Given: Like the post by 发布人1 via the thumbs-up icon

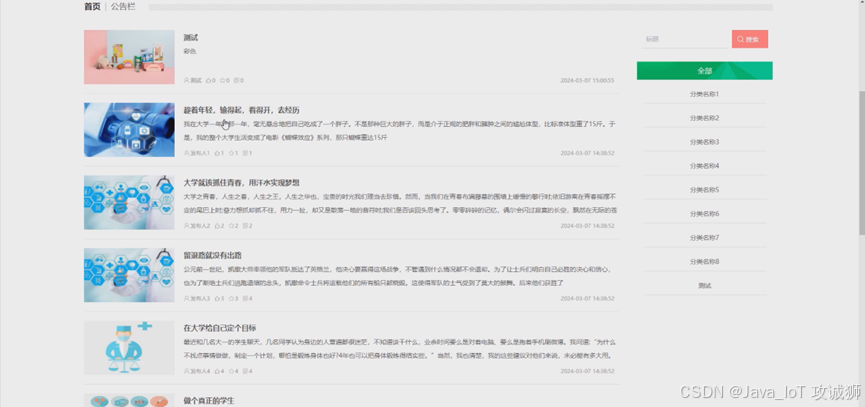Looking at the screenshot, I should pos(217,153).
